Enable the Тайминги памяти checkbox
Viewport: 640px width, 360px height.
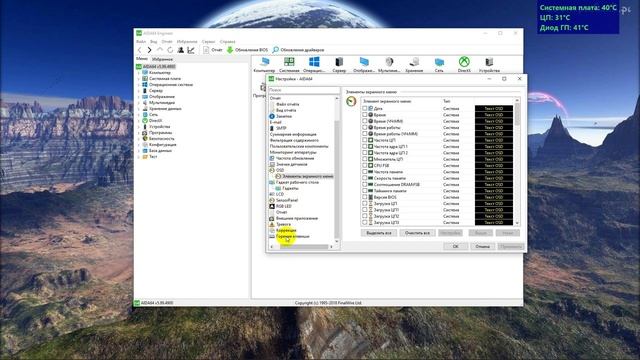pyautogui.click(x=364, y=191)
